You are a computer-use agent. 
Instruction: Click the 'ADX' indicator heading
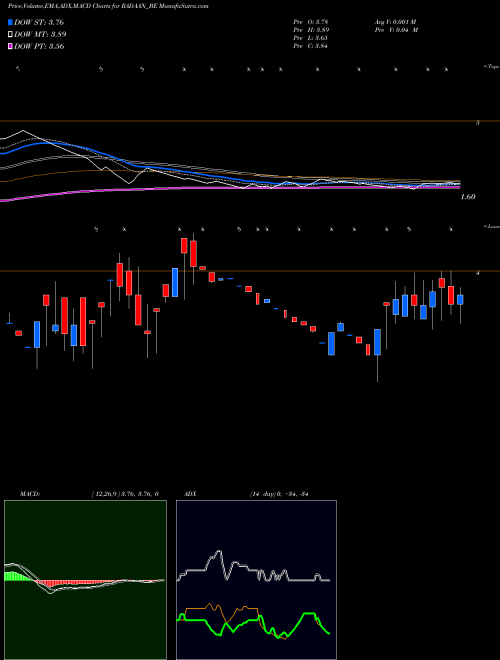pos(190,494)
